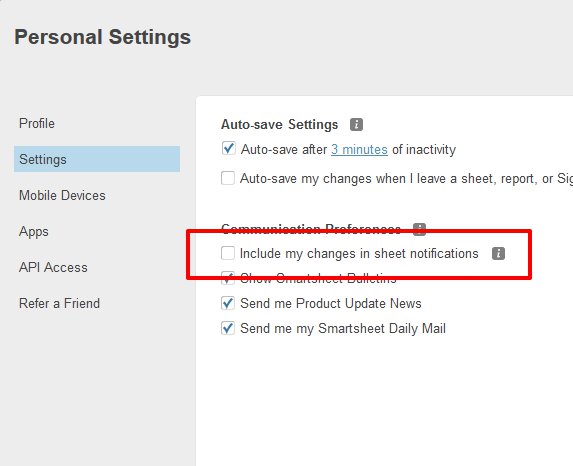Click the Auto-save Settings section title
This screenshot has width=573, height=466.
tap(280, 124)
